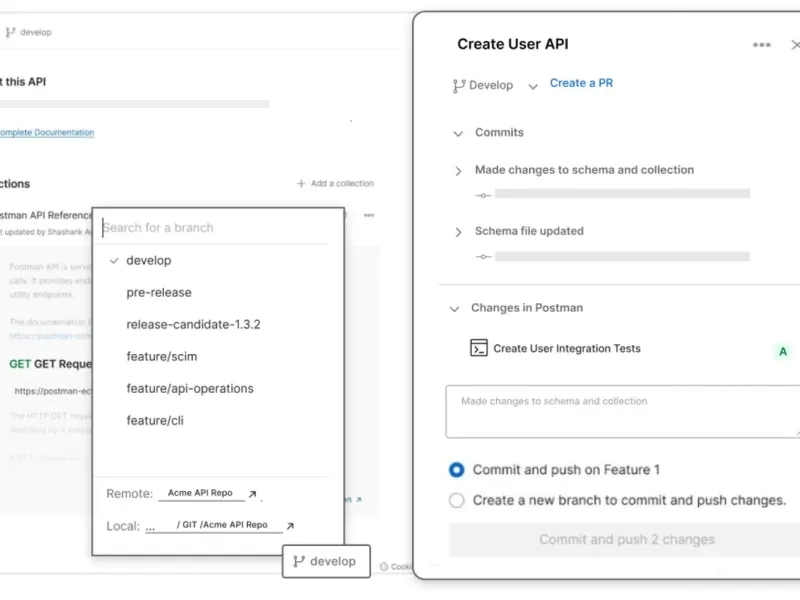The image size is (800, 600).
Task: Select Create a new branch radio option
Action: [457, 500]
